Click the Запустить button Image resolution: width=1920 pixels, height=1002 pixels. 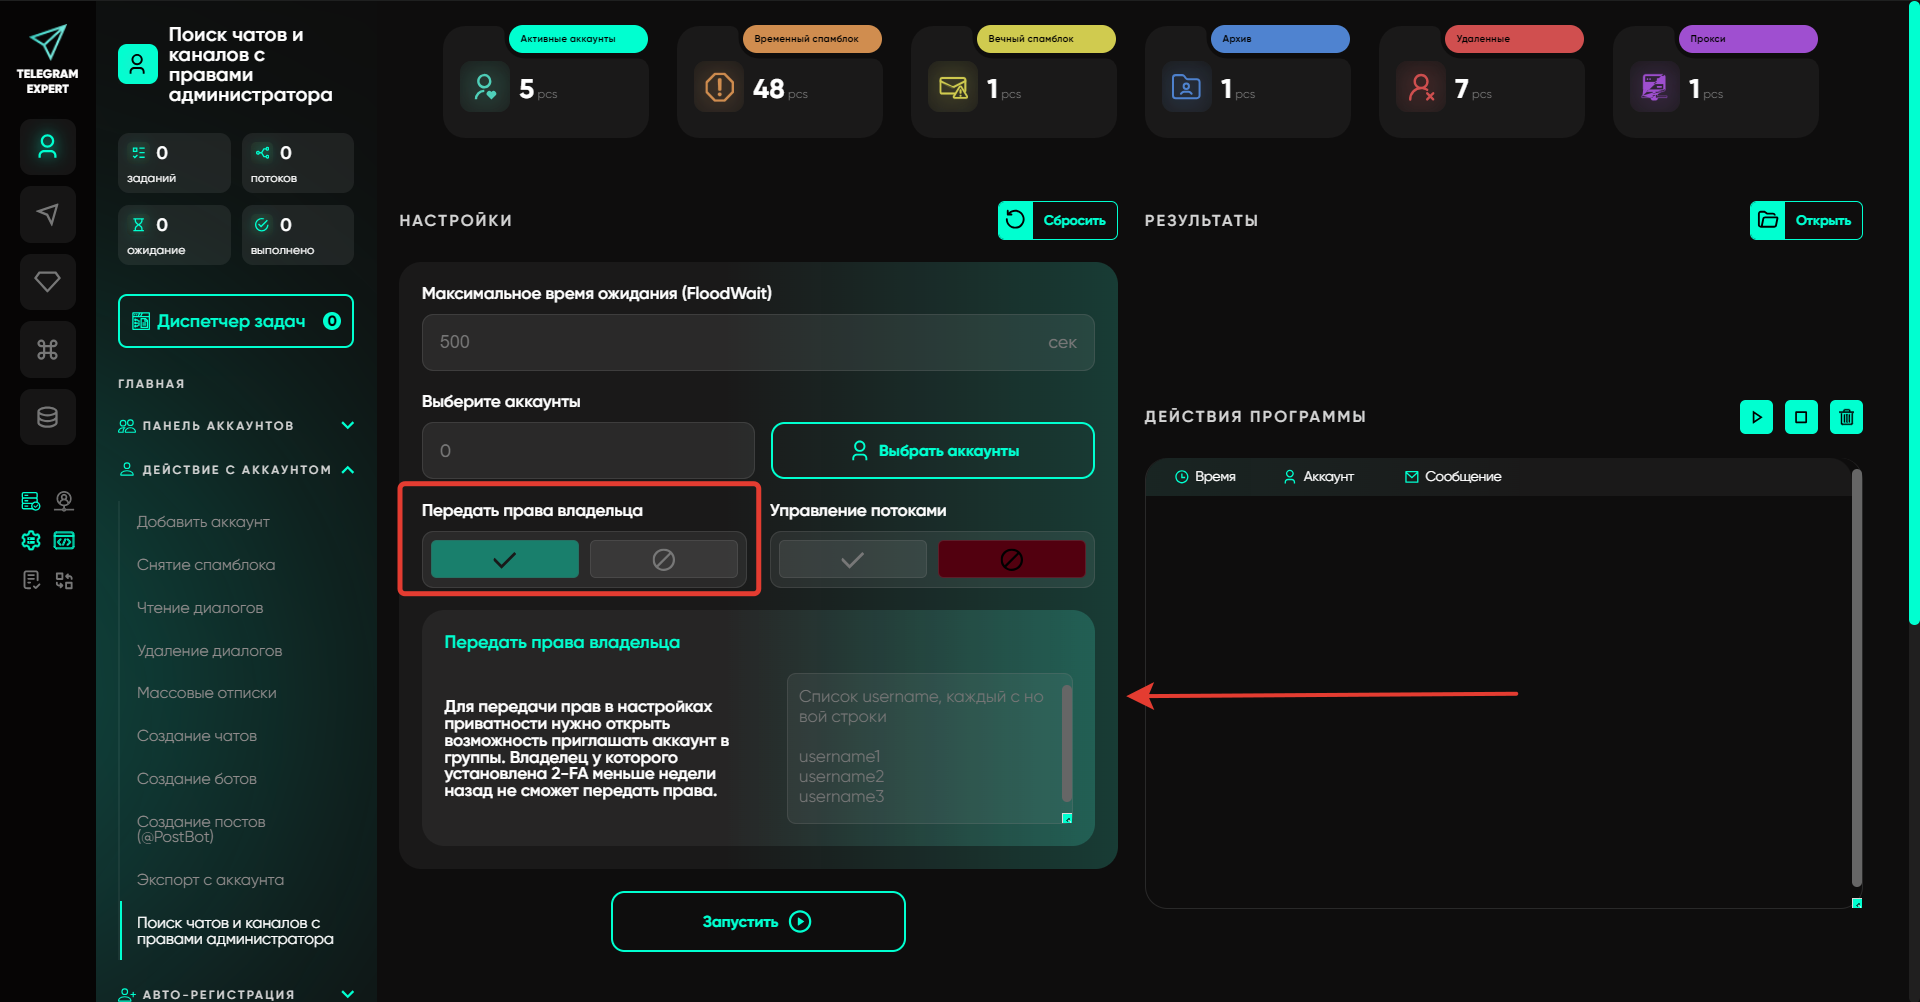pyautogui.click(x=758, y=921)
